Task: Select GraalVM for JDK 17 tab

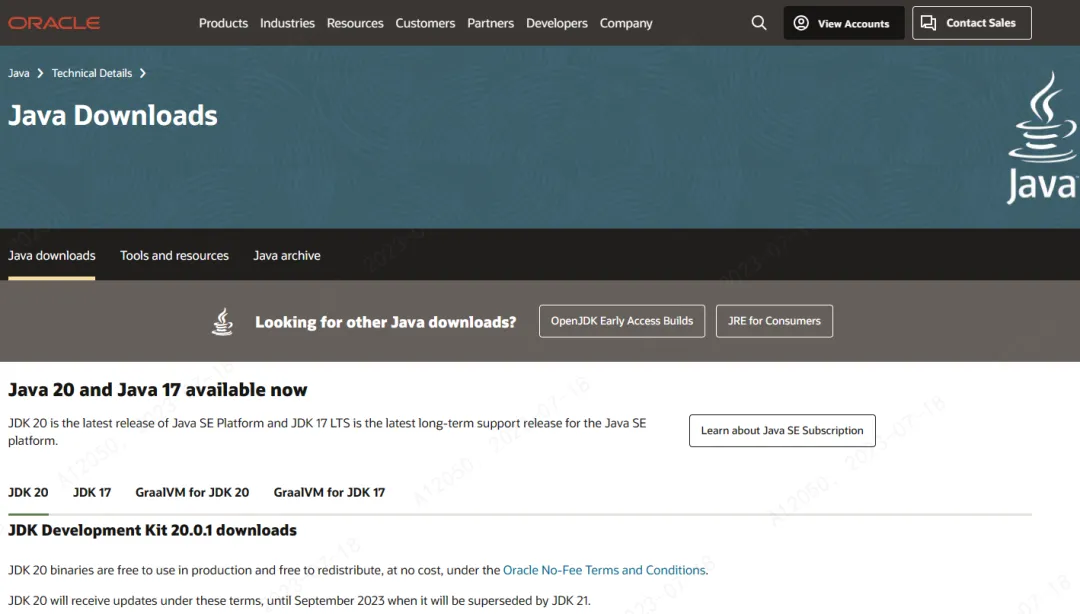Action: [329, 492]
